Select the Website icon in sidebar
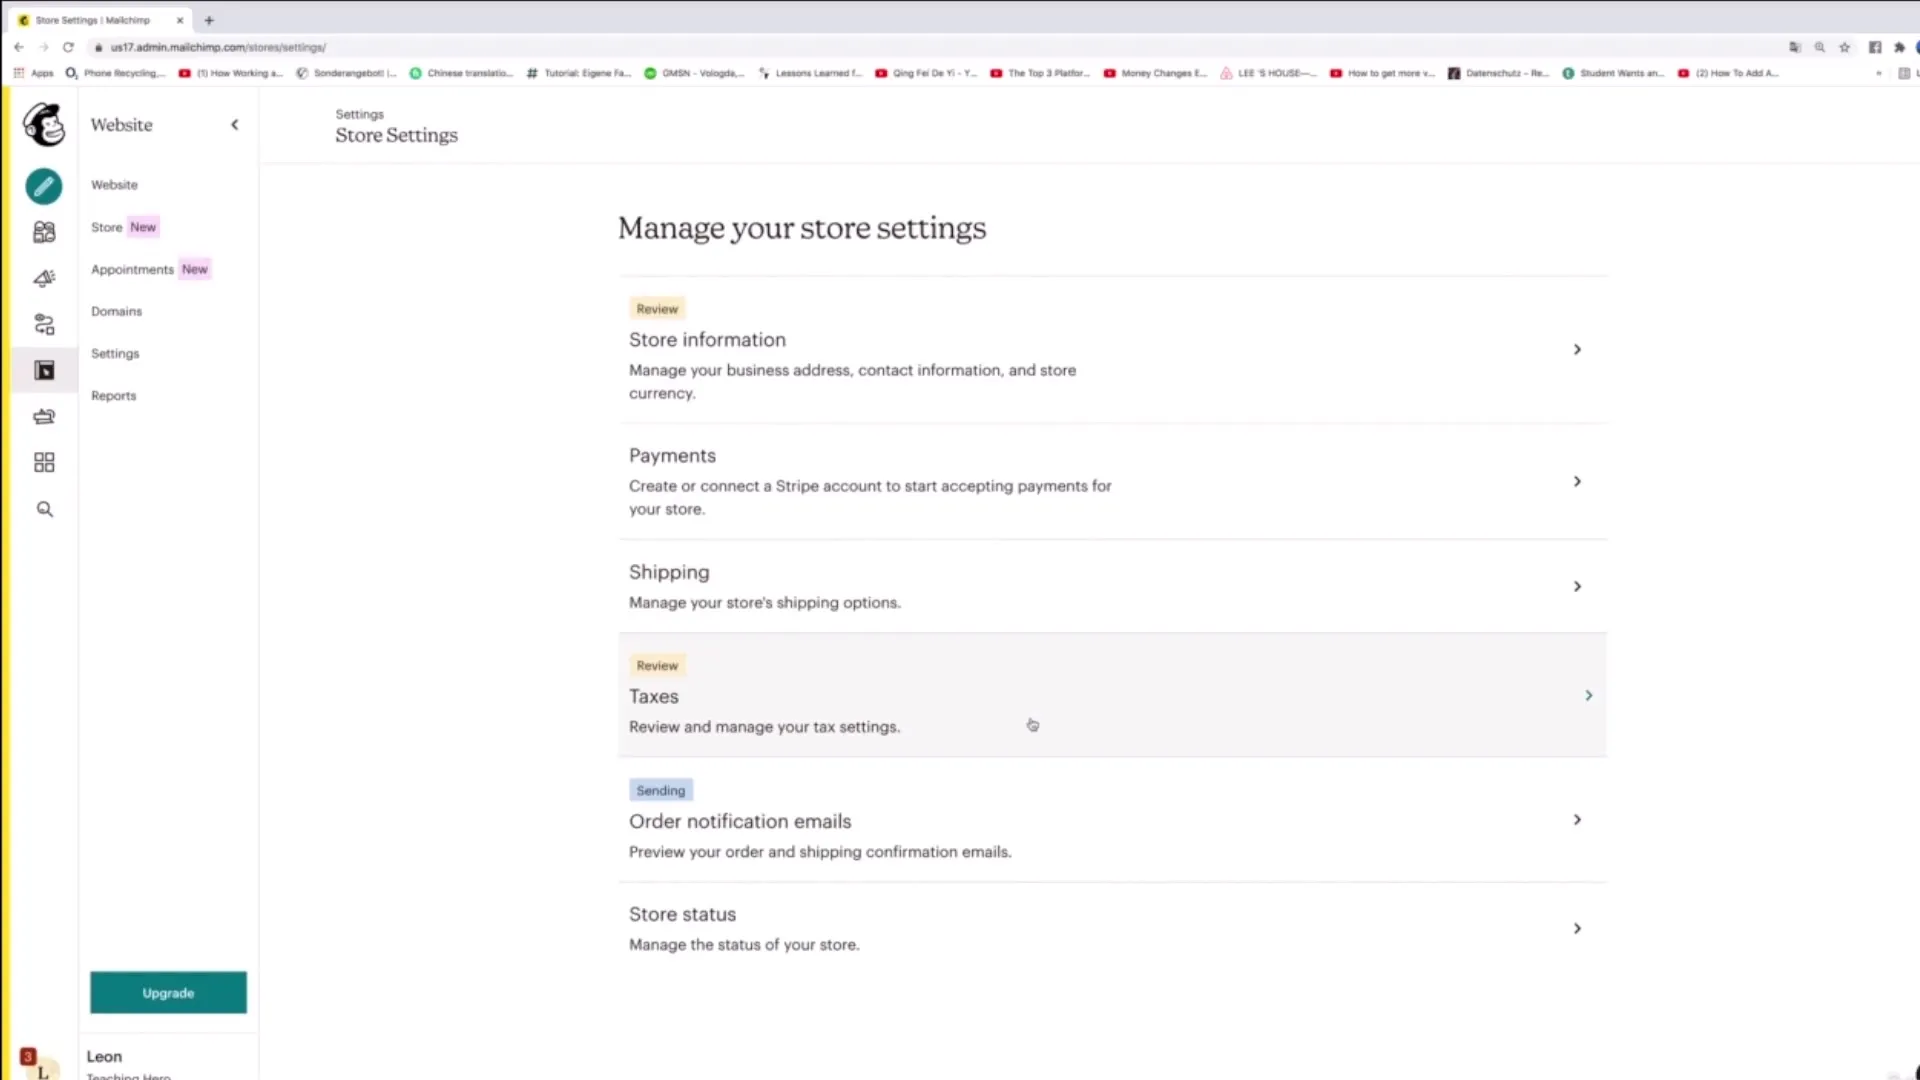1920x1080 pixels. click(x=44, y=370)
